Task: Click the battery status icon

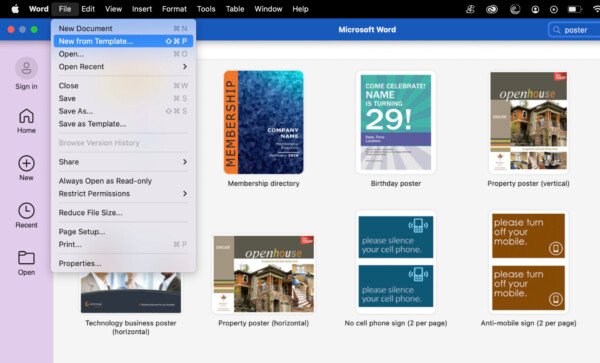Action: 574,9
